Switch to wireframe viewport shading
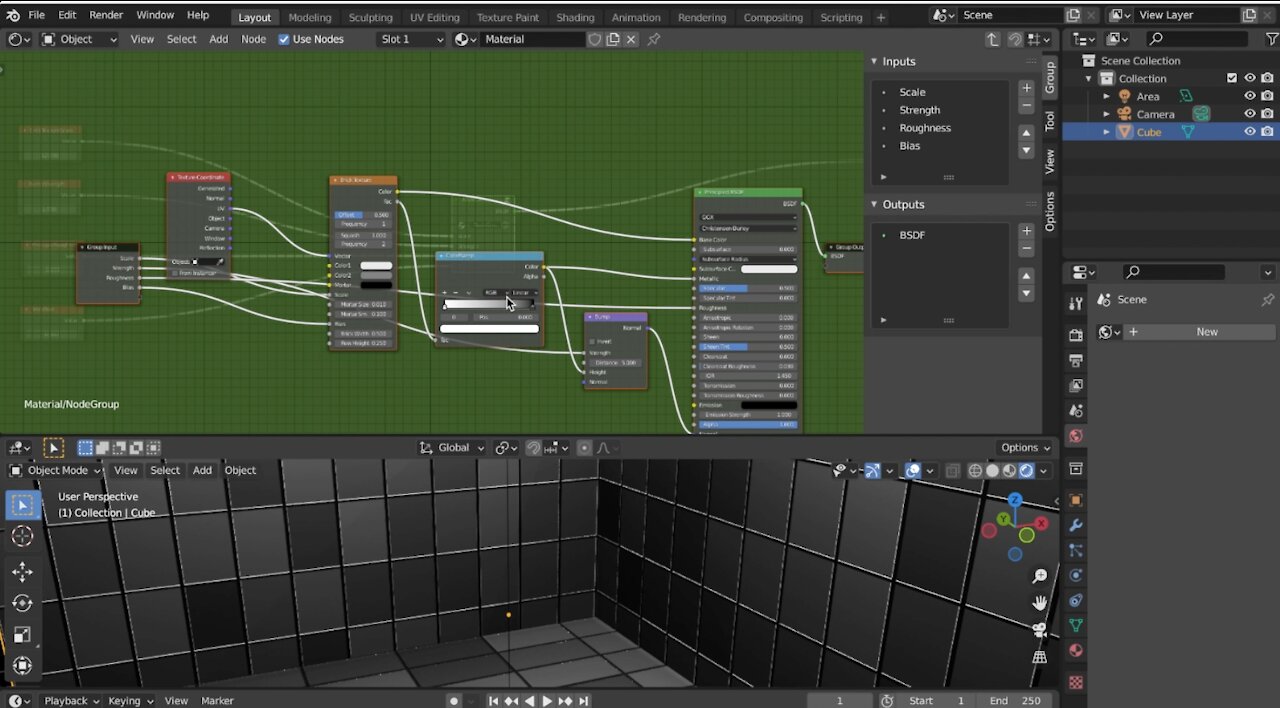The width and height of the screenshot is (1280, 708). click(975, 471)
